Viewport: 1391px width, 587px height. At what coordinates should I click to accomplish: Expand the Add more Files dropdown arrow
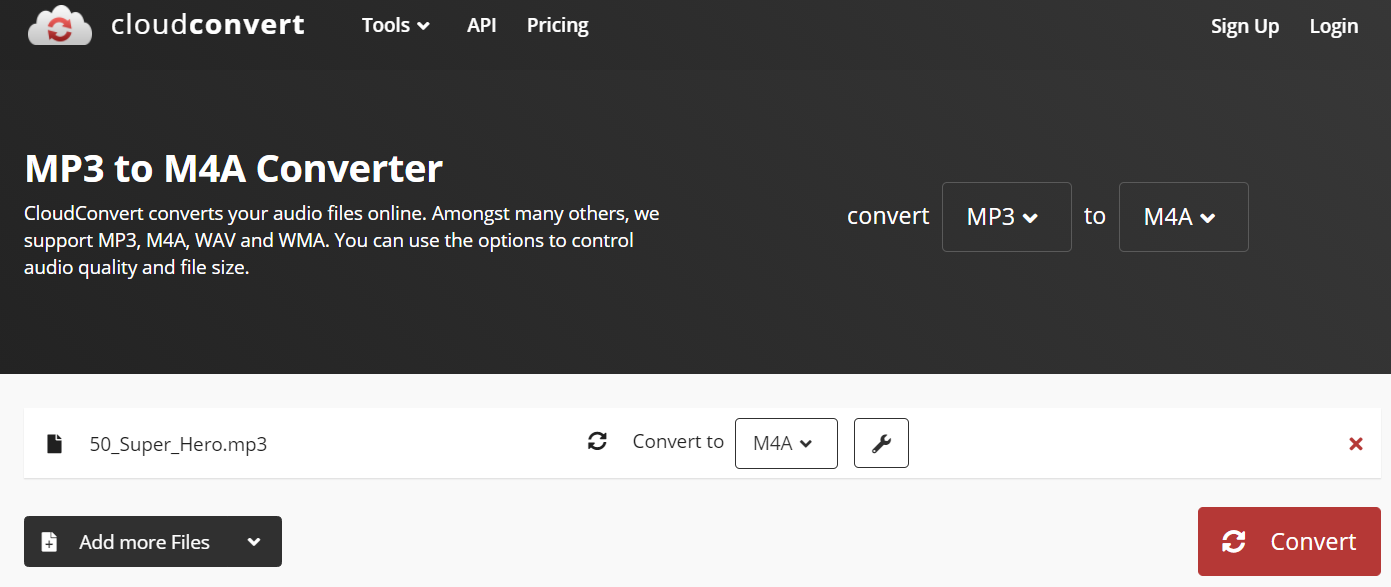point(254,542)
